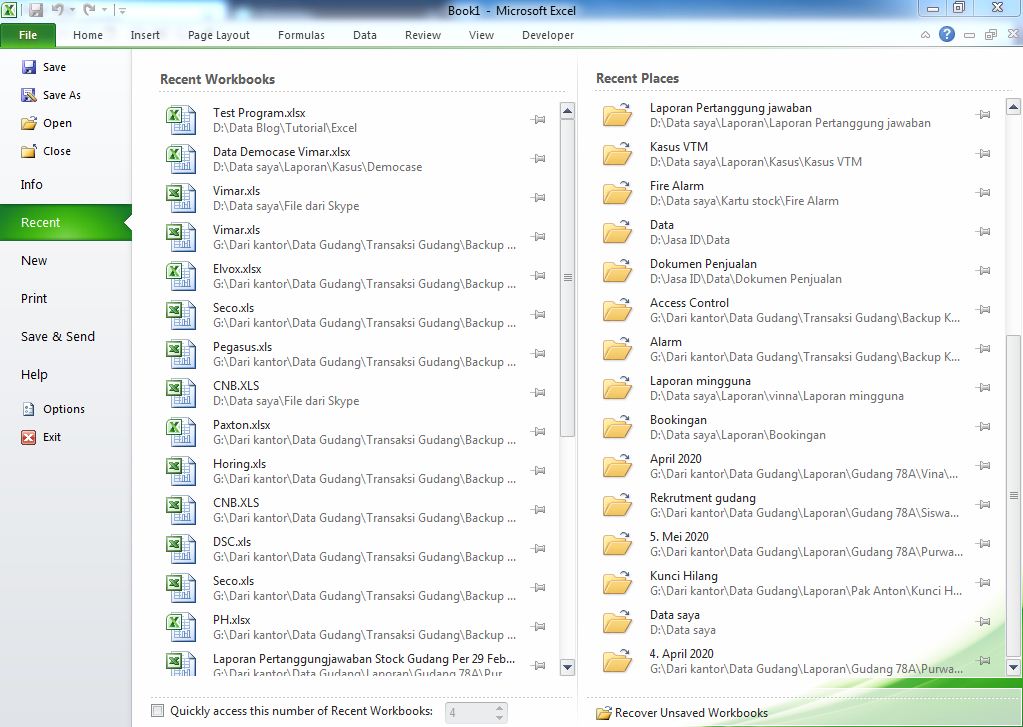Open the April 2020 recent place

(x=796, y=466)
